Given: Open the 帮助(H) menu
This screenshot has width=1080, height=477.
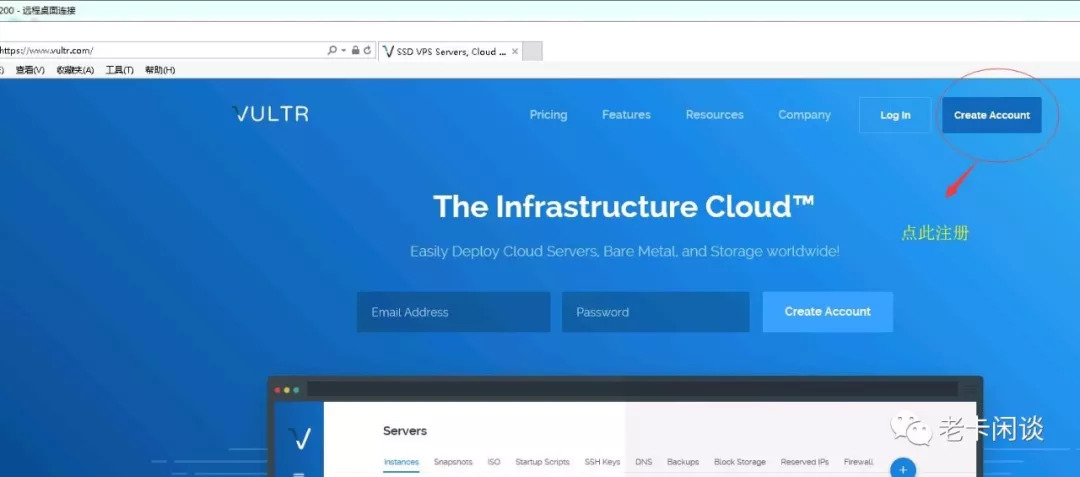Looking at the screenshot, I should coord(160,70).
